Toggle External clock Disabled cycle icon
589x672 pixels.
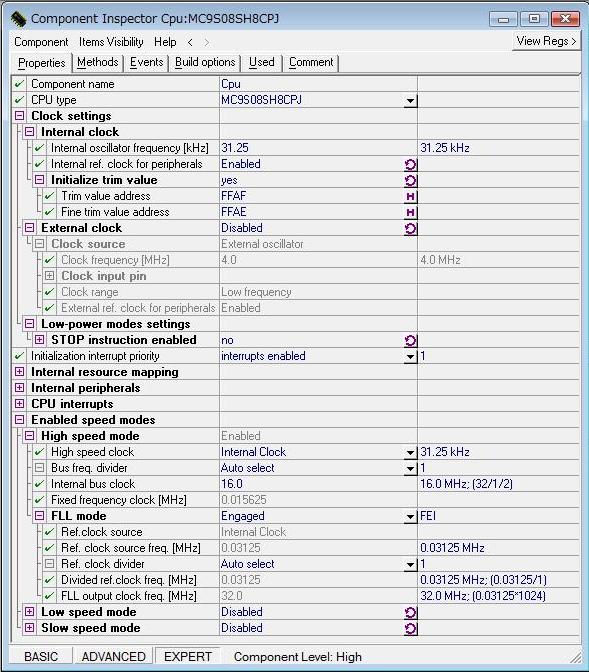pos(410,228)
